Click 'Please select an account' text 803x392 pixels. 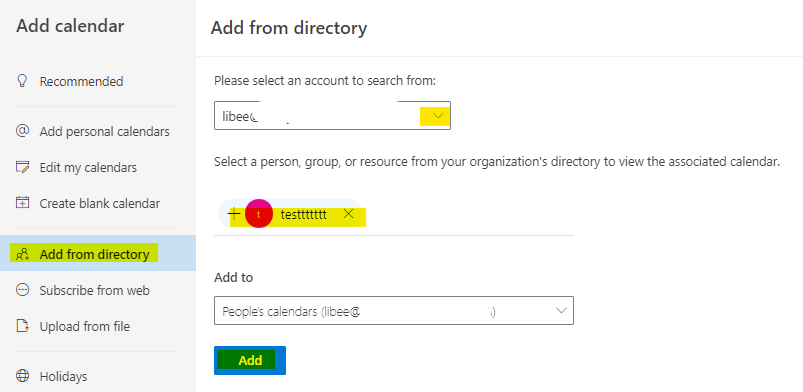325,81
